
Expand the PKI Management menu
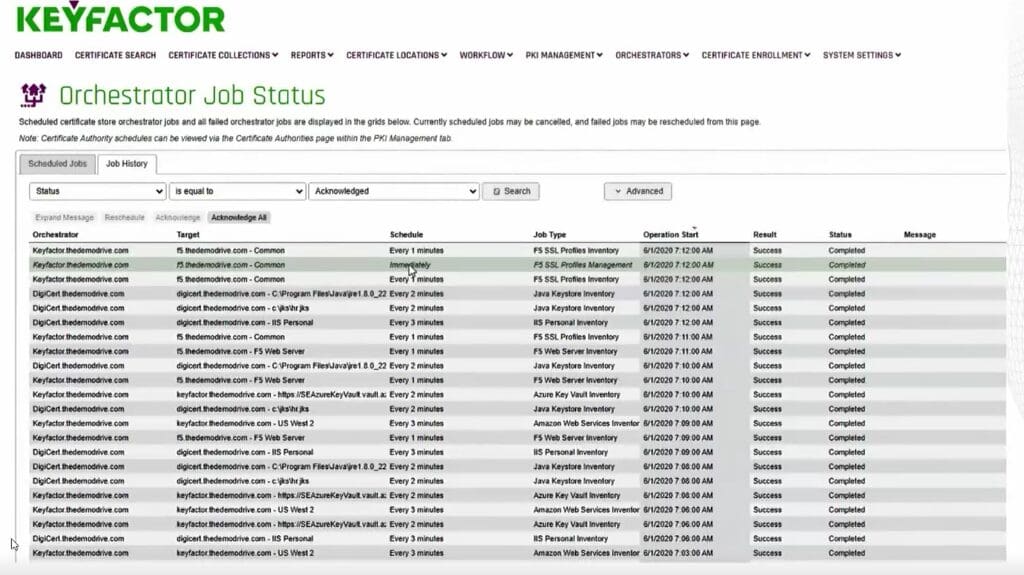pos(564,56)
